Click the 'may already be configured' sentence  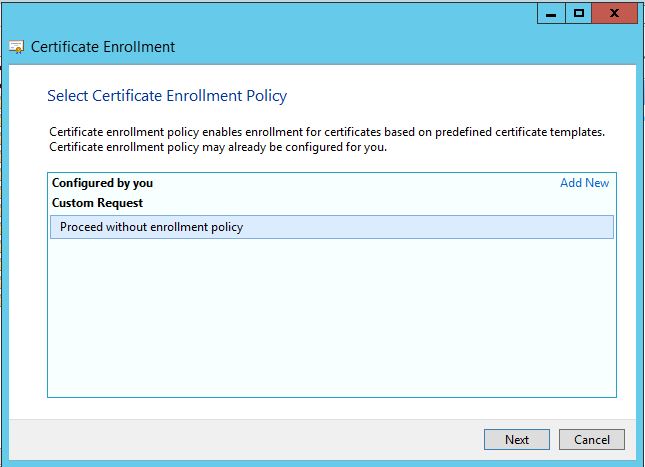click(217, 147)
